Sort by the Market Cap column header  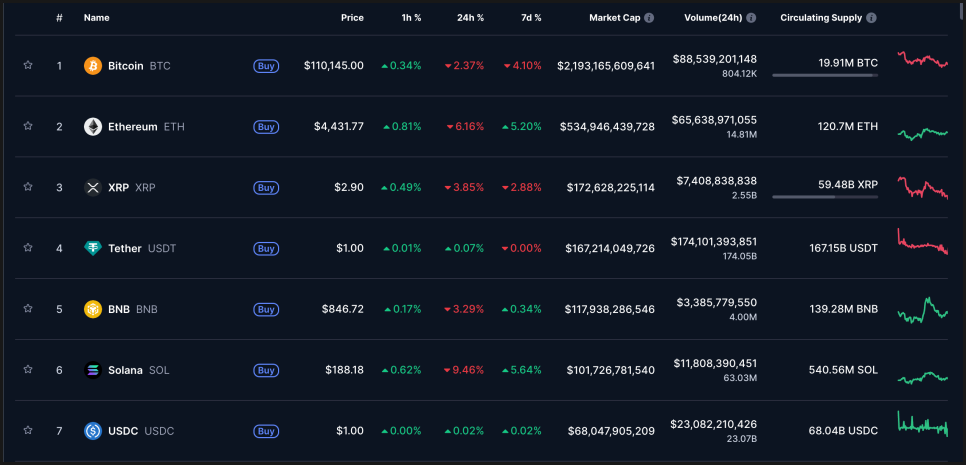[615, 18]
